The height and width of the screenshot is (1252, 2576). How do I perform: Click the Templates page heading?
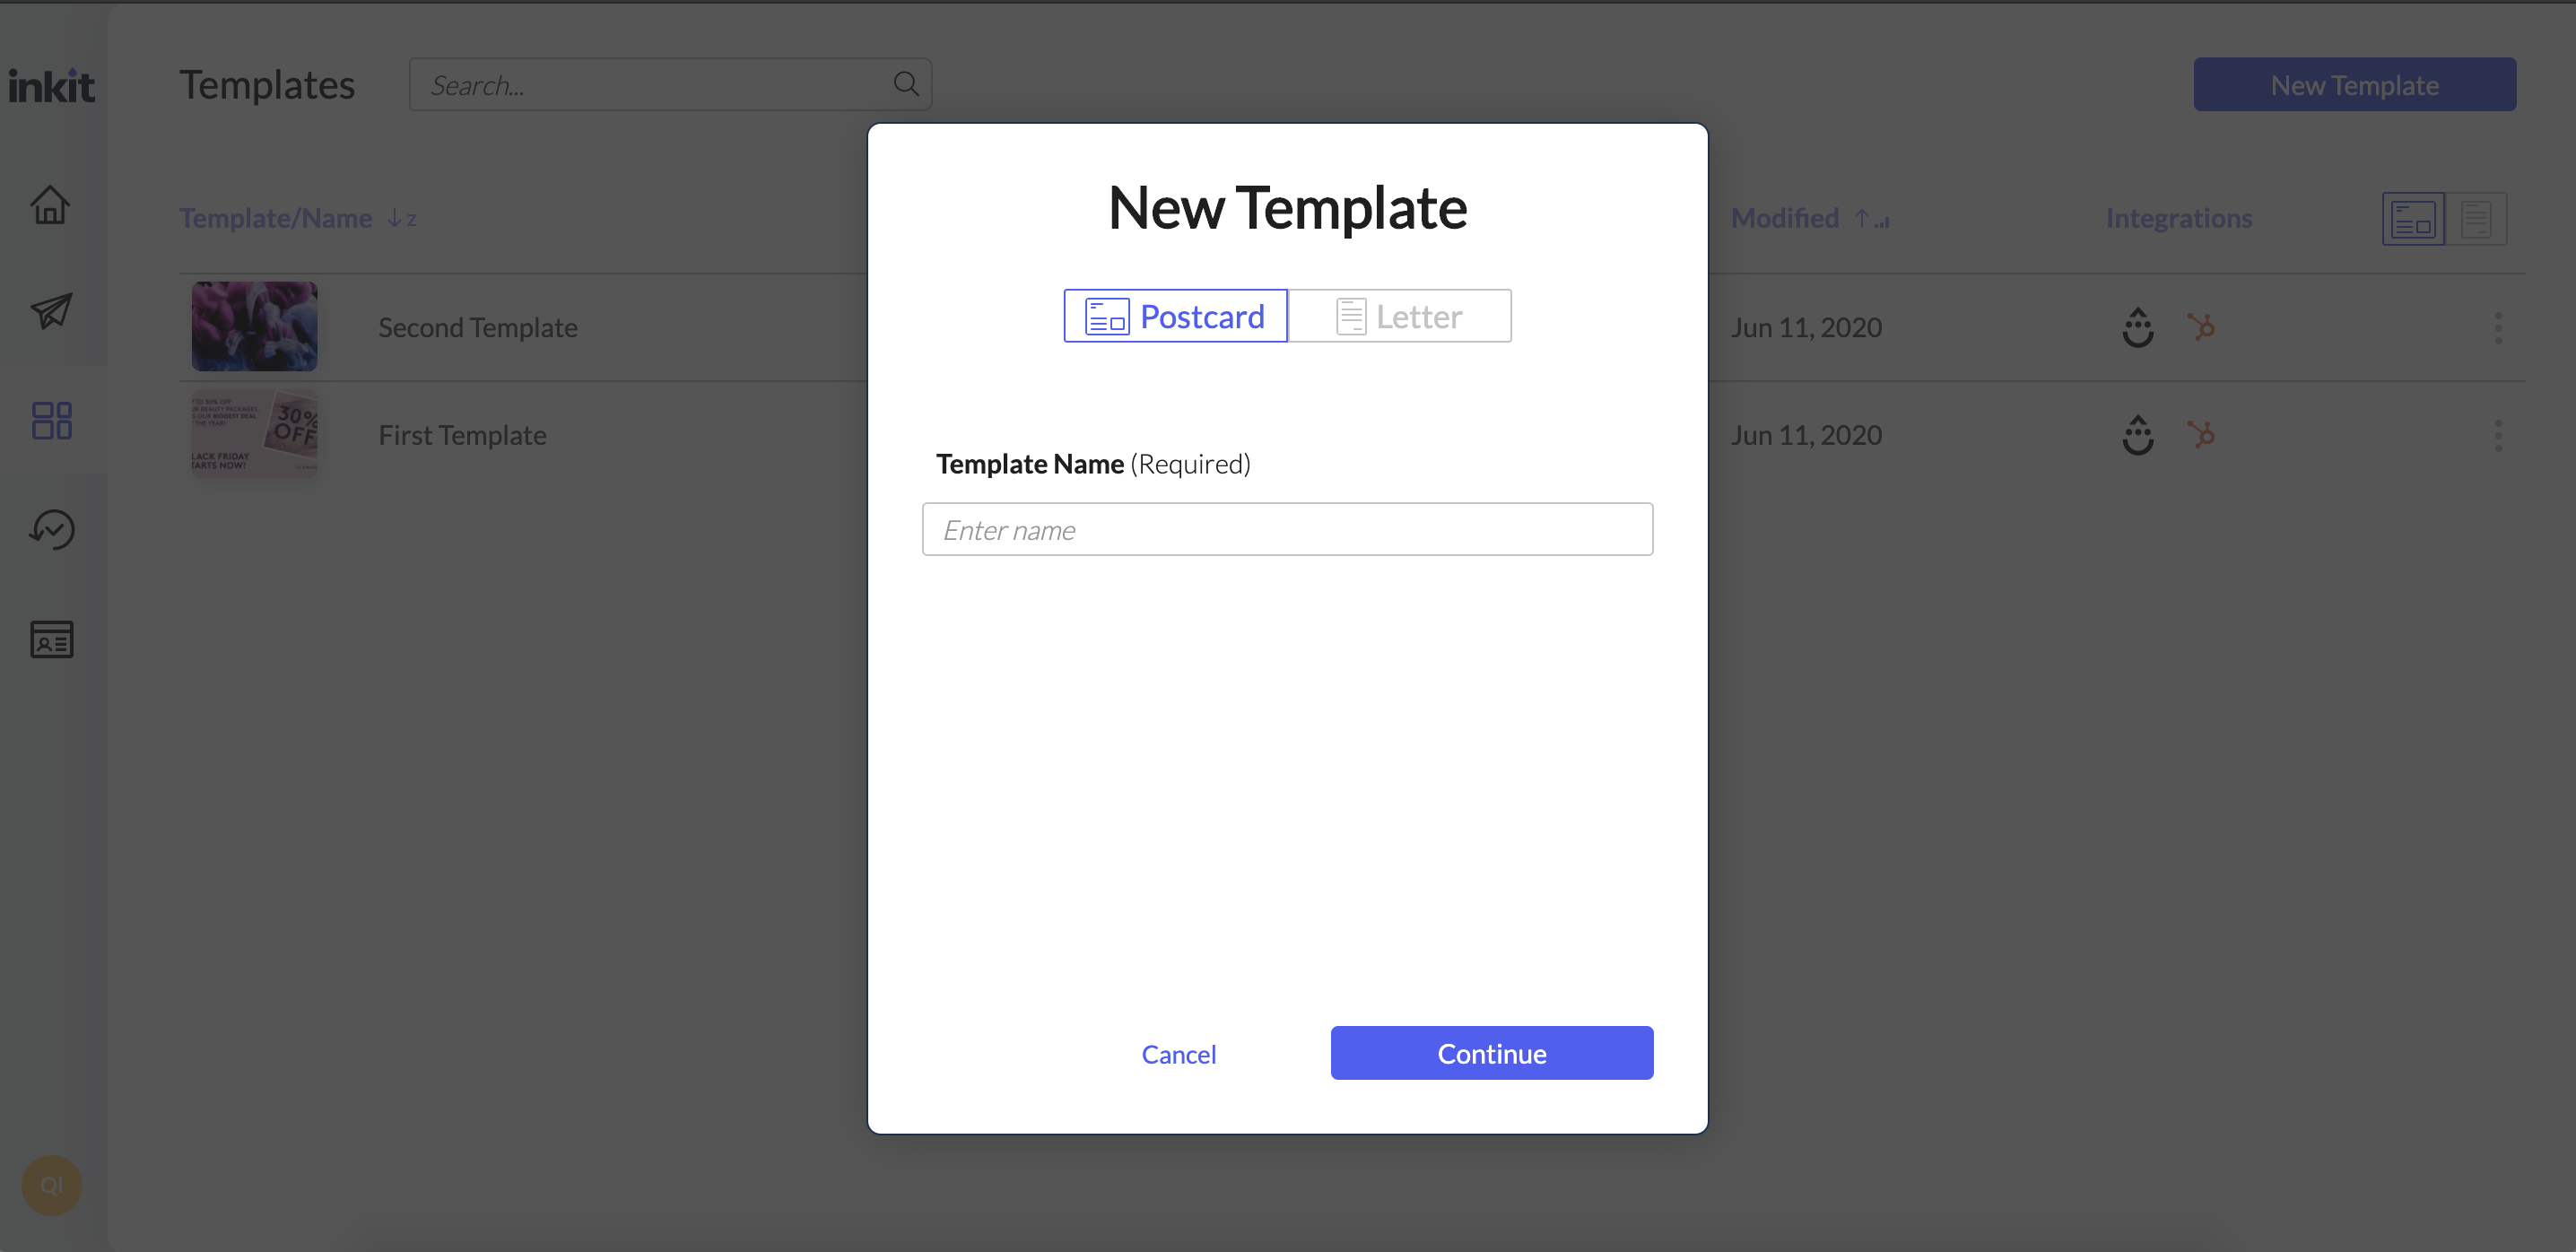tap(267, 85)
